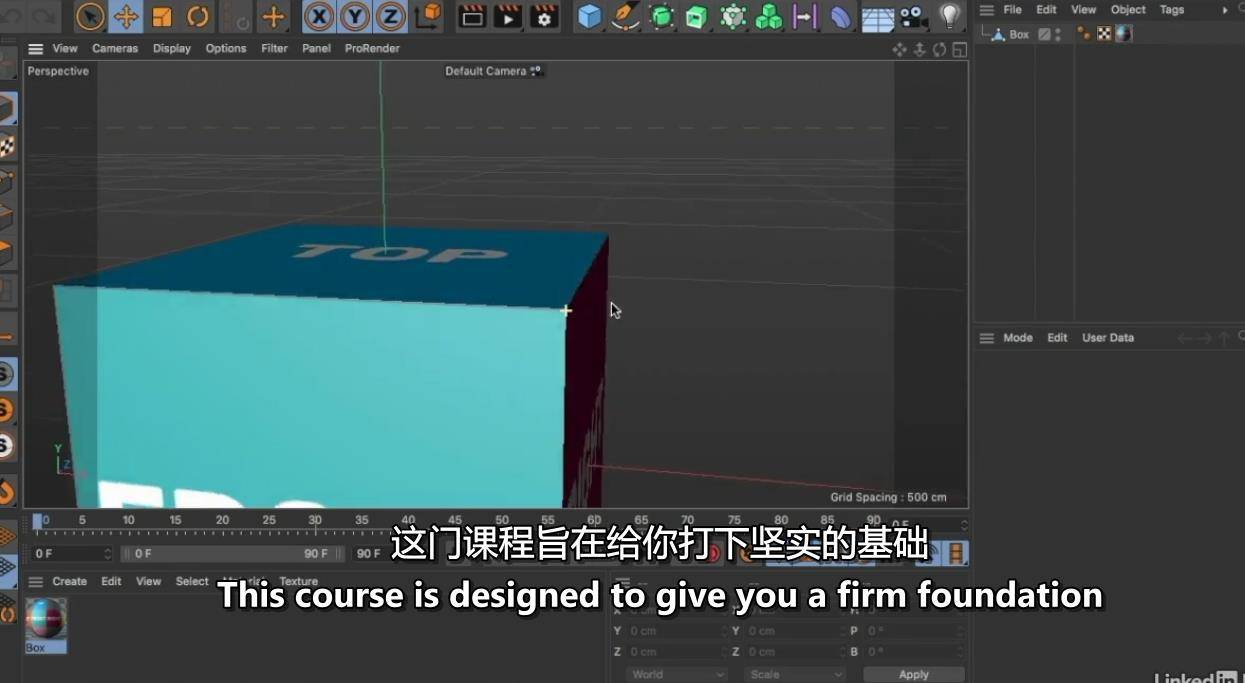The height and width of the screenshot is (683, 1245).
Task: Open the Scale dropdown in Coordinates
Action: [x=794, y=674]
